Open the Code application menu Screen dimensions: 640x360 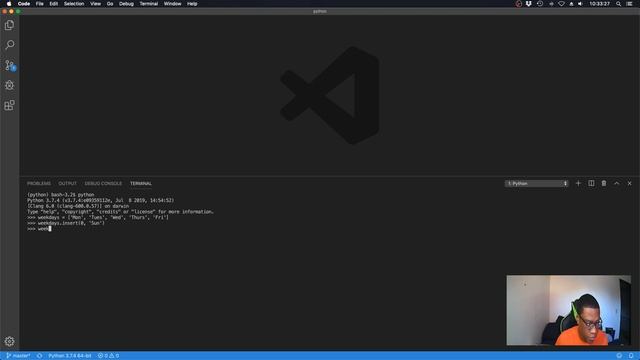[24, 4]
